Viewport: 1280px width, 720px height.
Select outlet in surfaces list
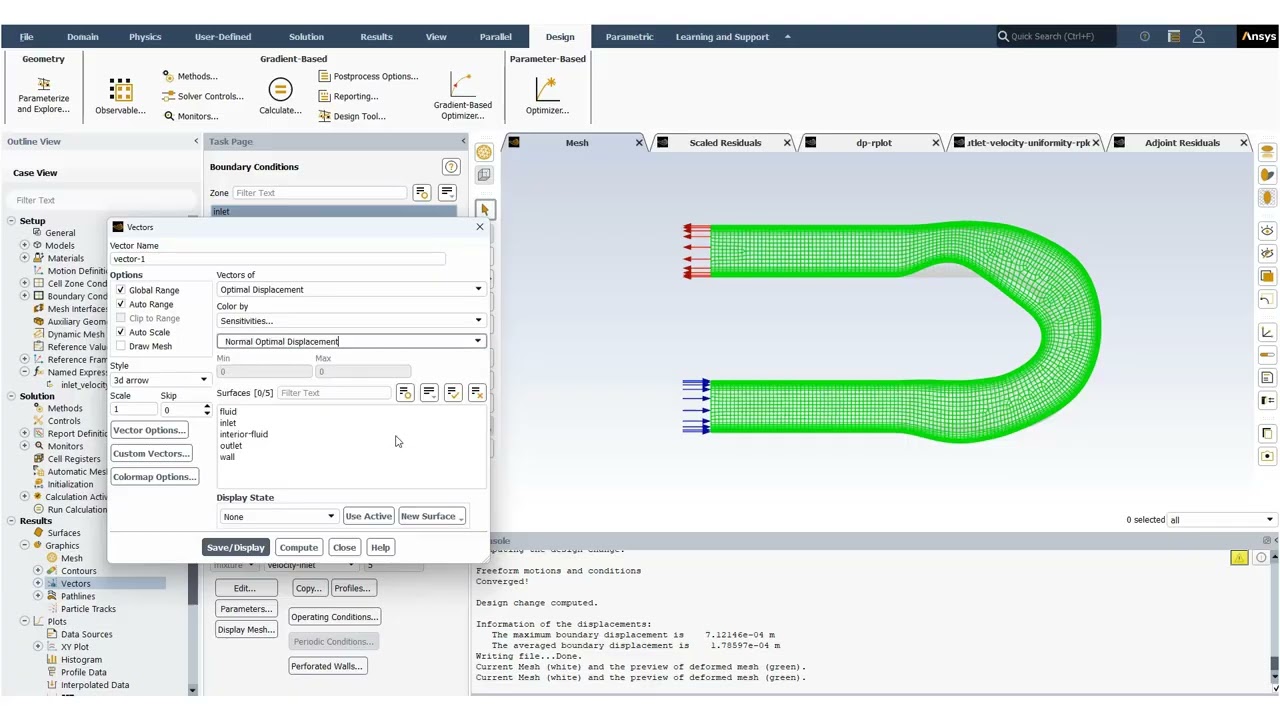coord(231,446)
